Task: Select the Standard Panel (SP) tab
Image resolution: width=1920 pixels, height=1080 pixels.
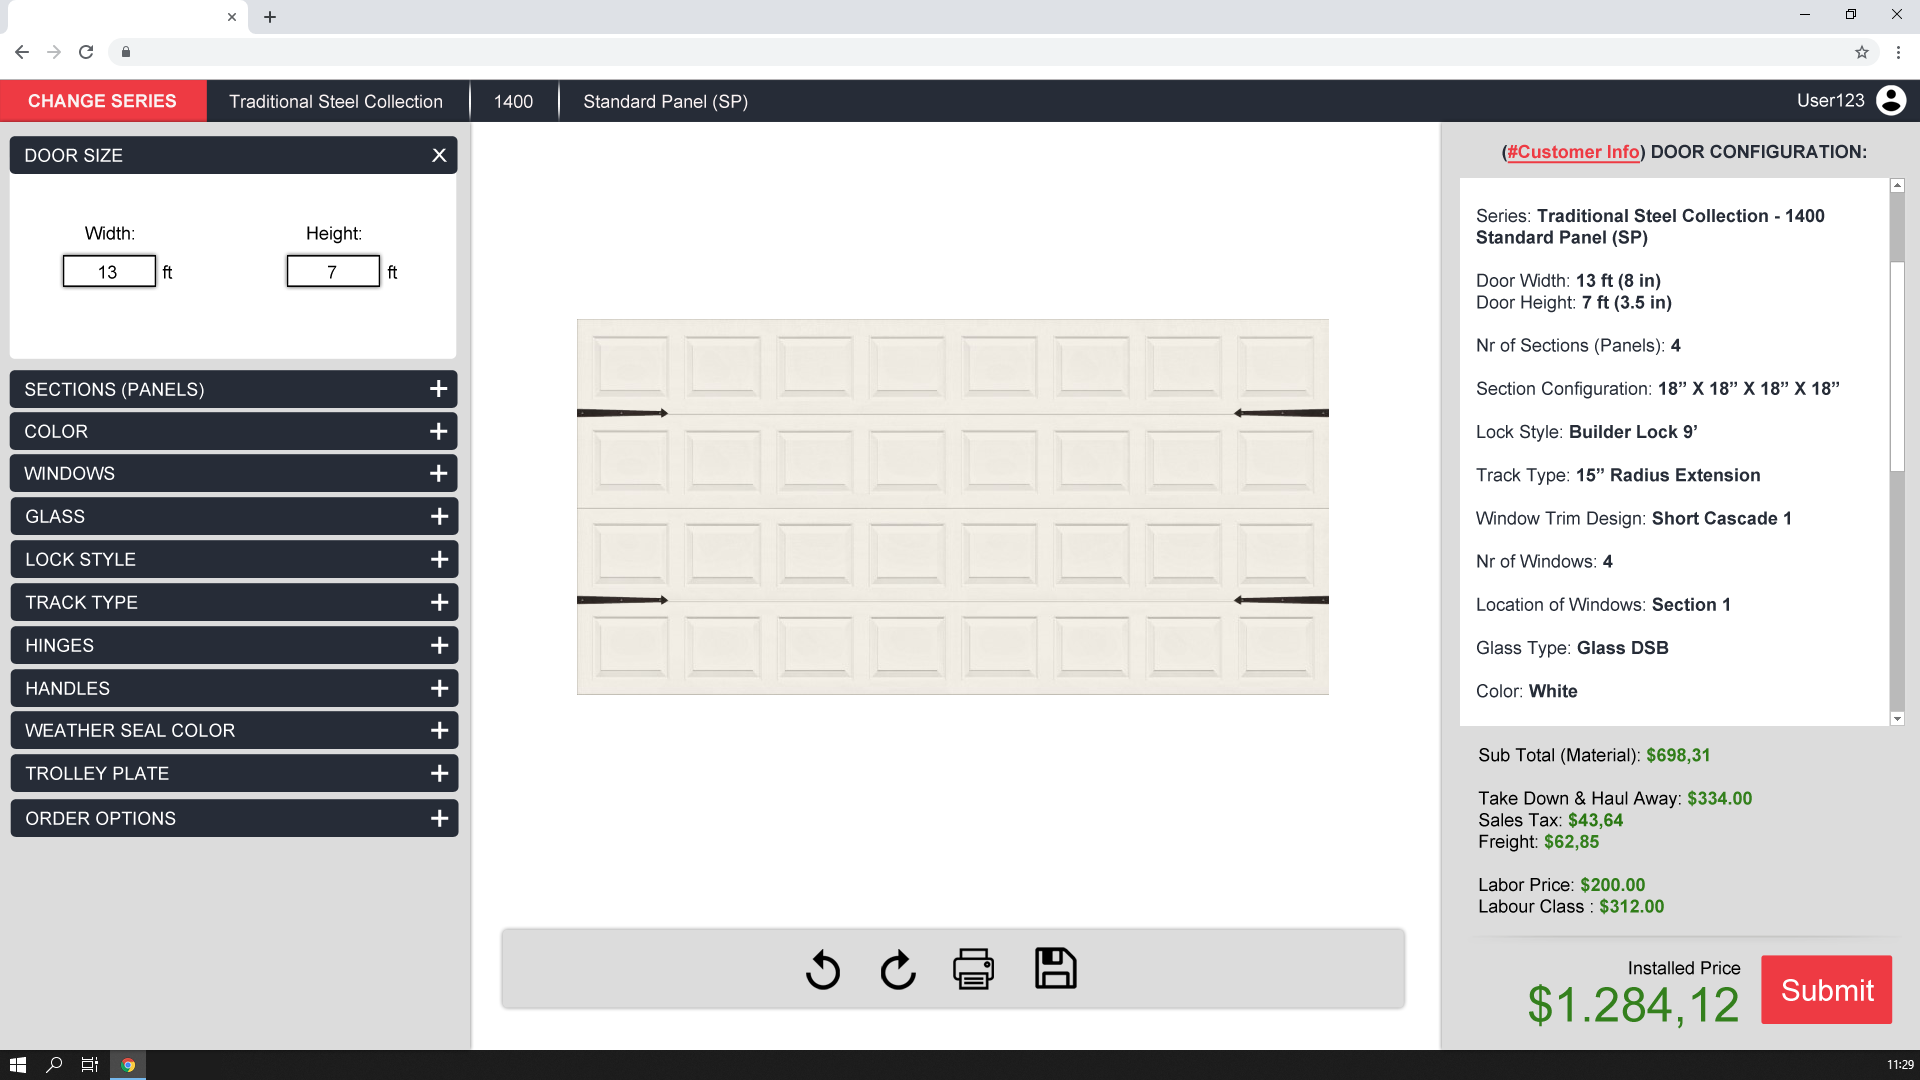Action: 665,101
